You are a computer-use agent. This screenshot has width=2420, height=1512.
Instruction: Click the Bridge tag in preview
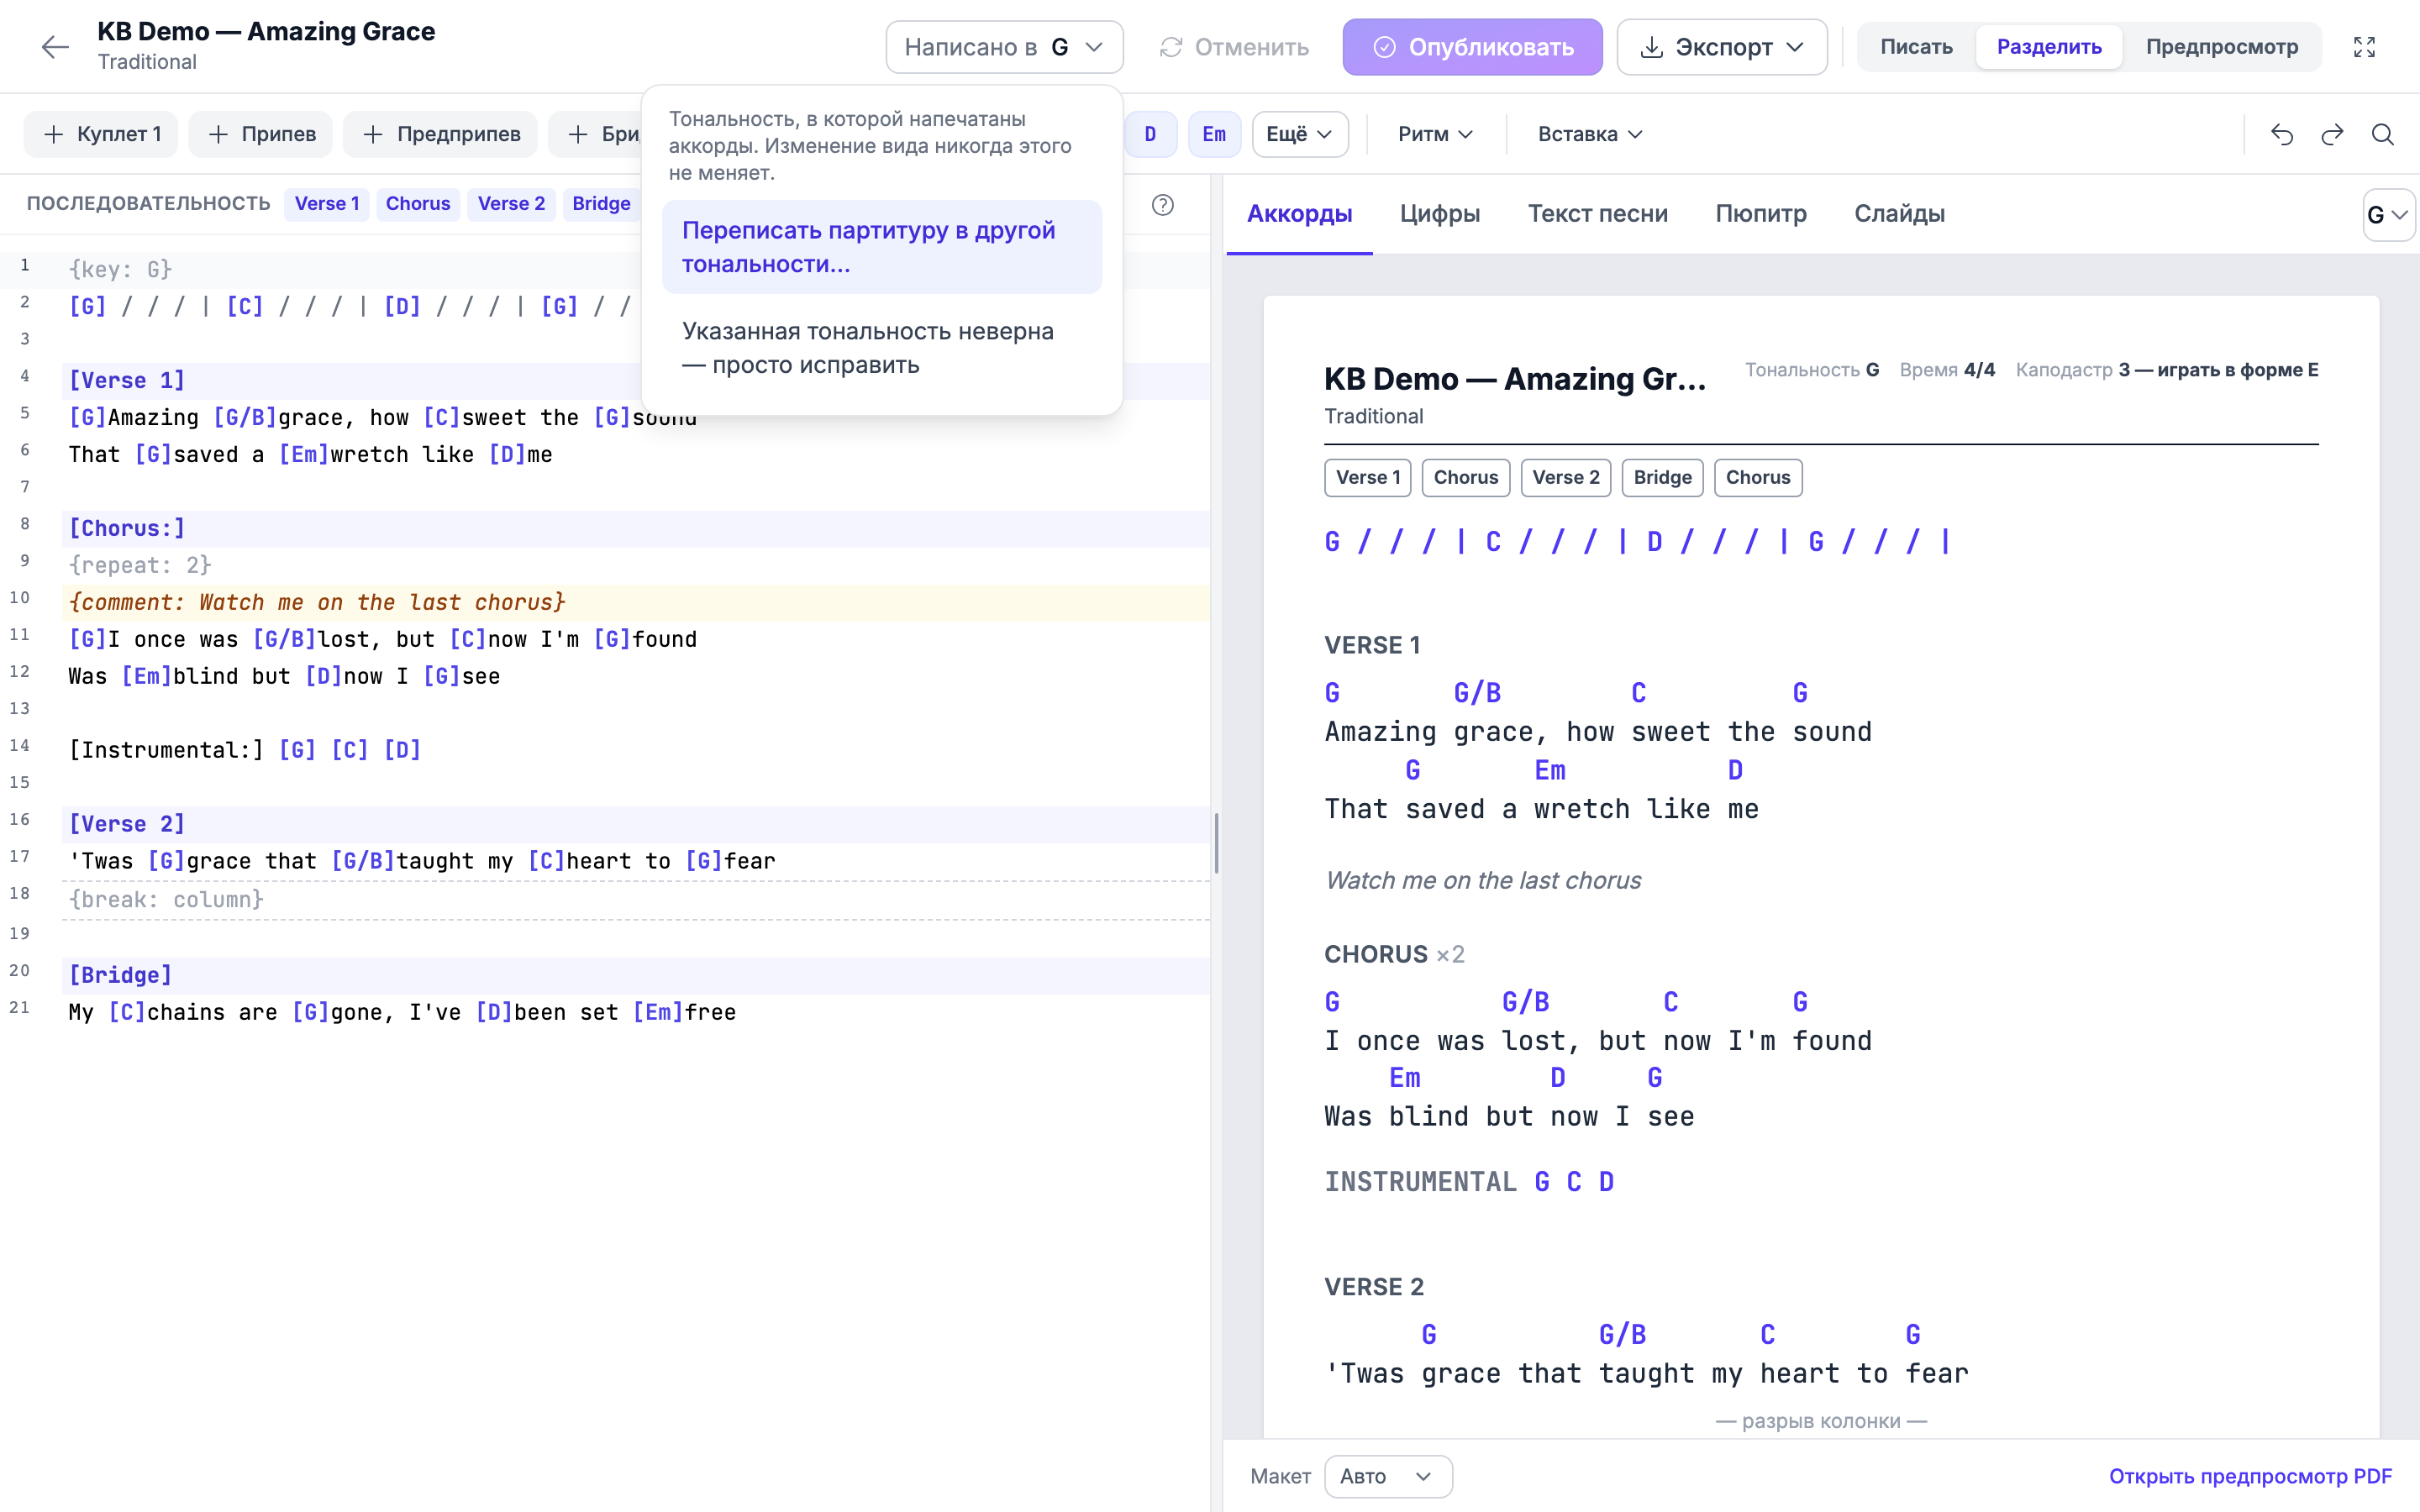click(x=1662, y=478)
